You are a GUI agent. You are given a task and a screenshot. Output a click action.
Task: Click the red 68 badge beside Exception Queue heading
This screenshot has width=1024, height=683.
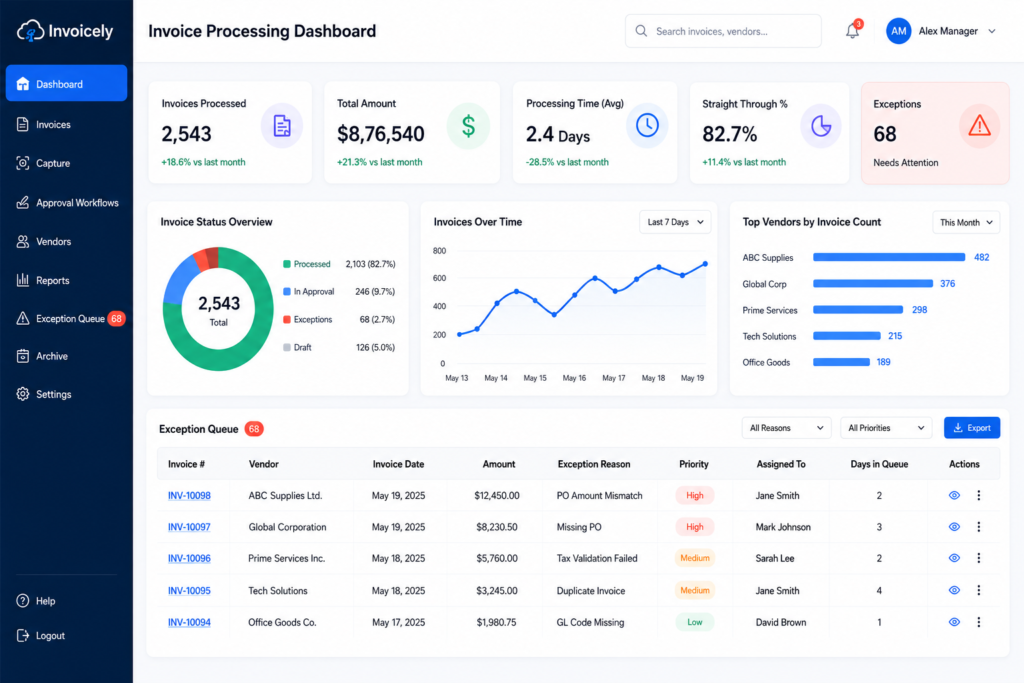[254, 429]
